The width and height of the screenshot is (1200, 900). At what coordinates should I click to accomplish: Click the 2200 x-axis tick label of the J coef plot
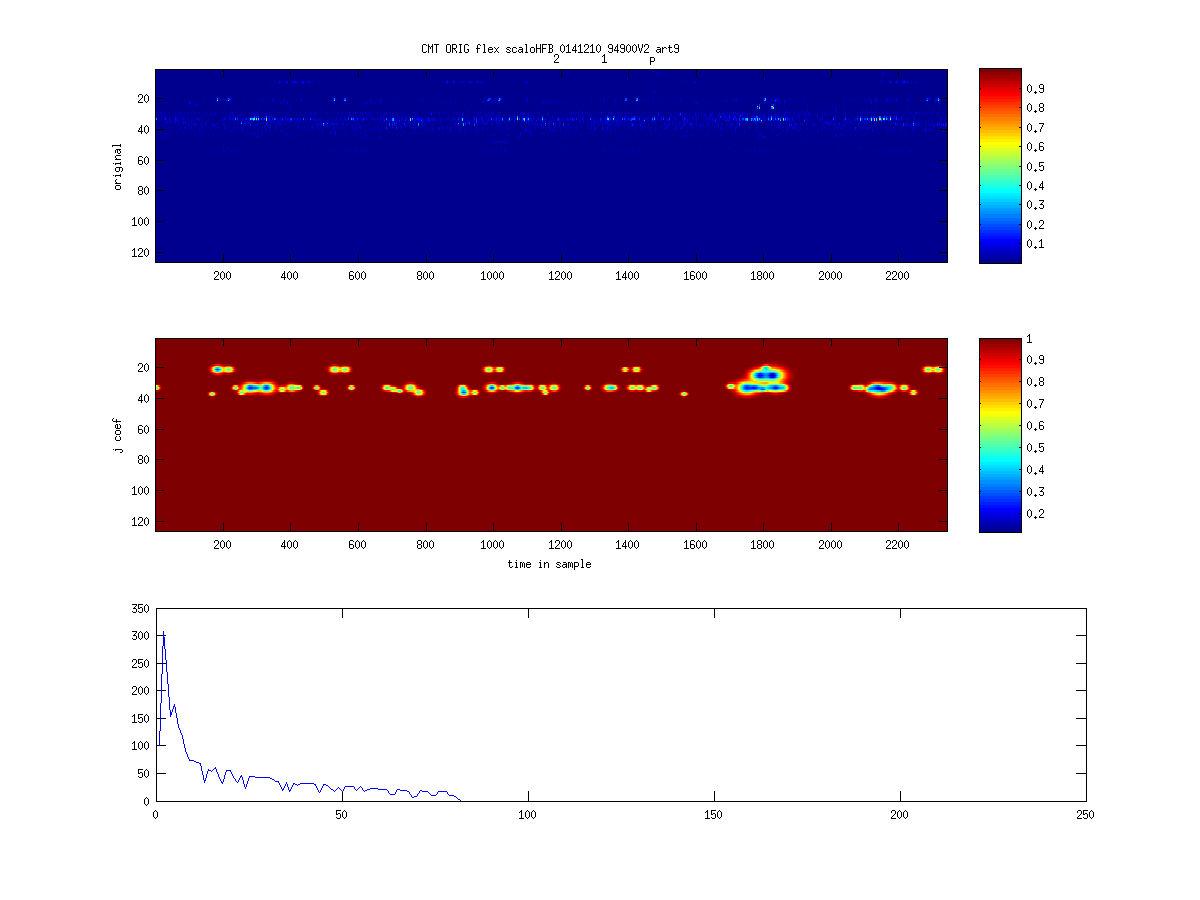pos(897,545)
